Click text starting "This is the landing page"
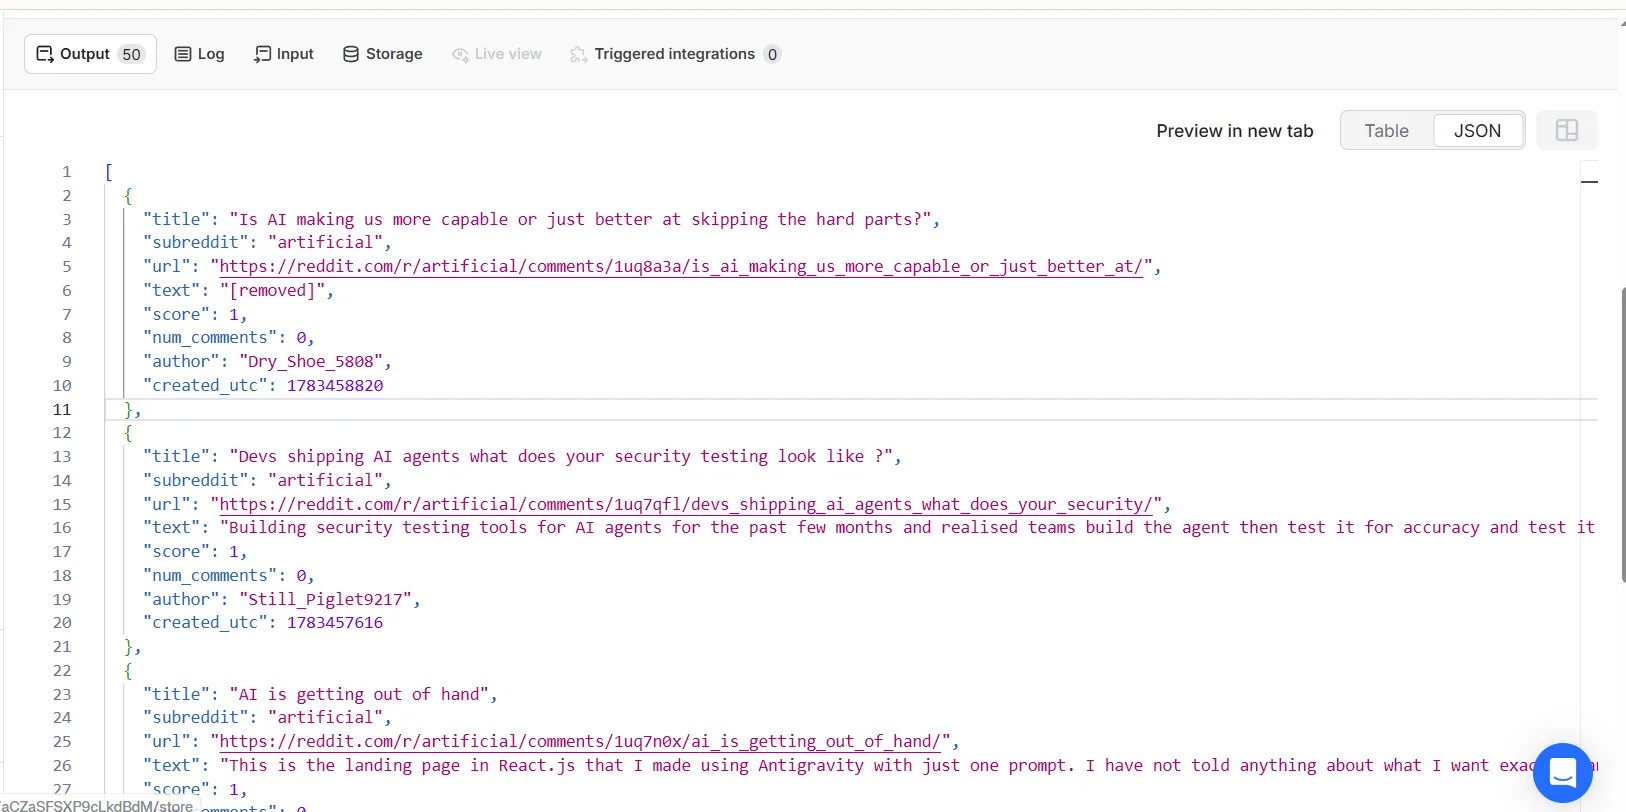This screenshot has width=1626, height=812. tap(907, 765)
